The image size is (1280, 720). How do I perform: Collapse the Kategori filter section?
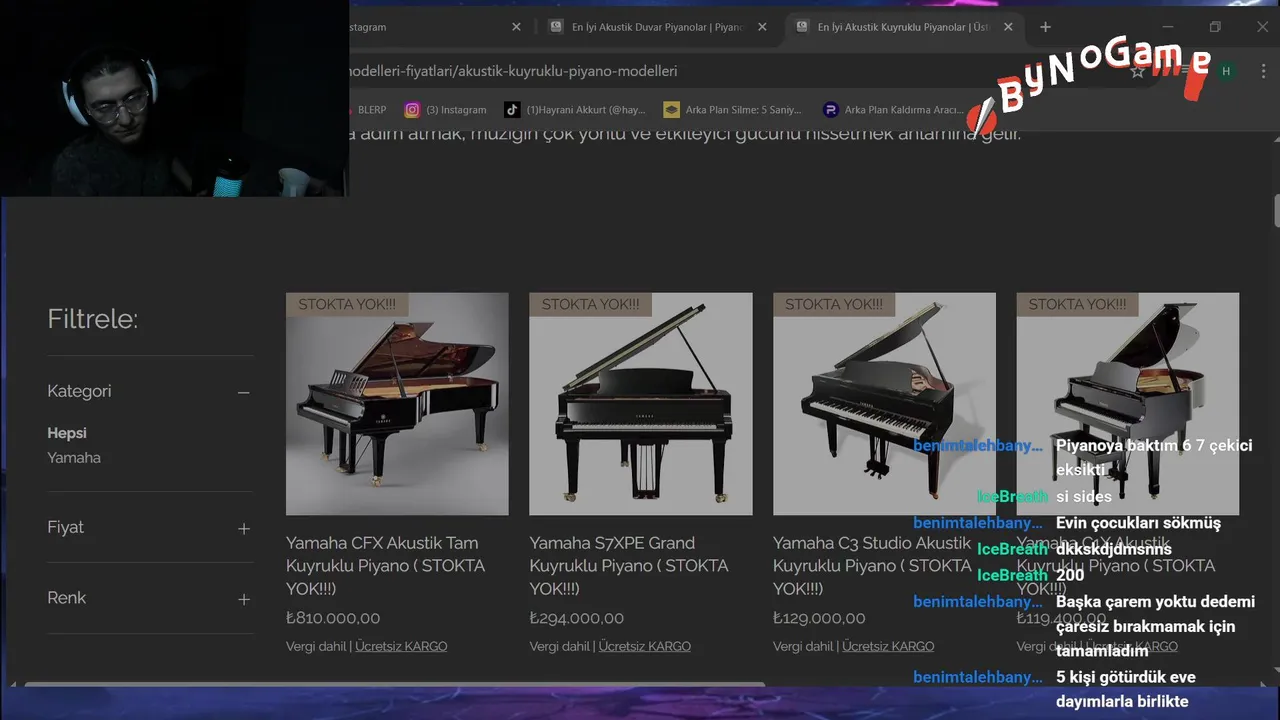tap(244, 392)
